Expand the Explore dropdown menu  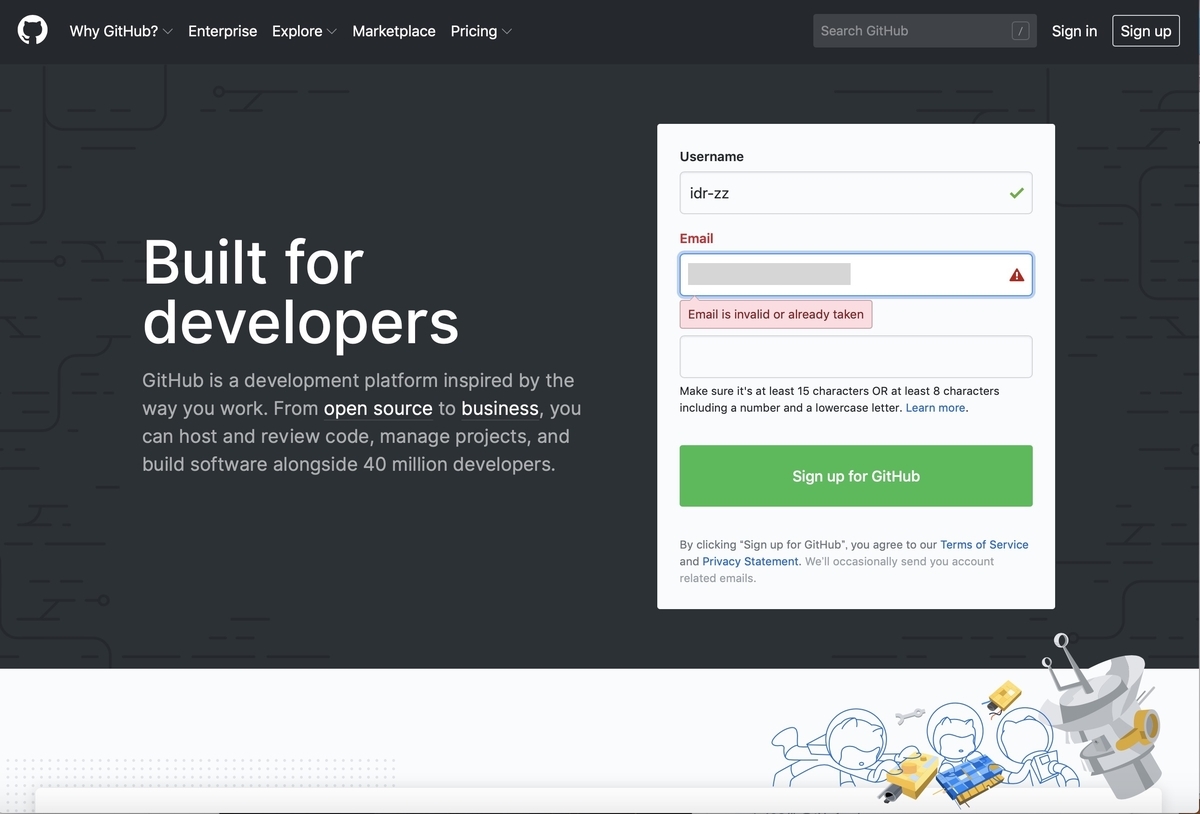click(x=304, y=31)
